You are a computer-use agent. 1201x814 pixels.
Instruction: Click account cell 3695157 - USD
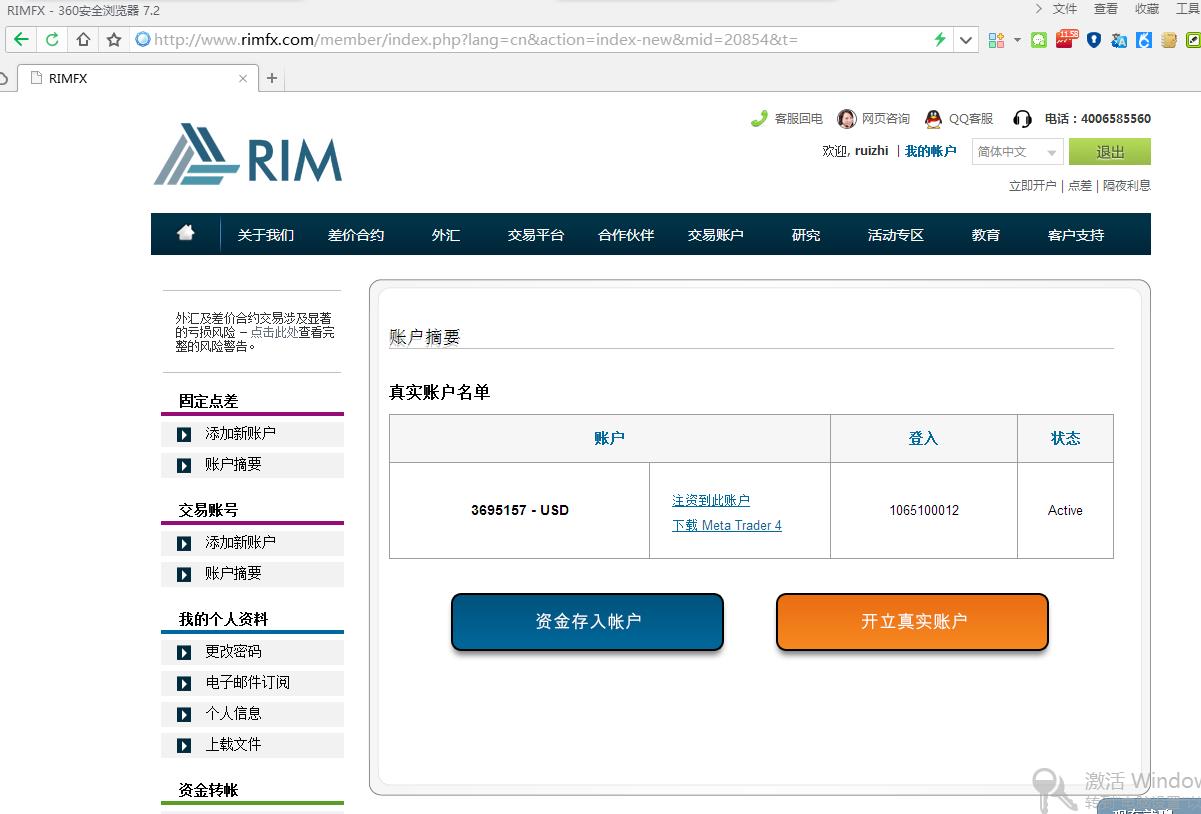(520, 510)
